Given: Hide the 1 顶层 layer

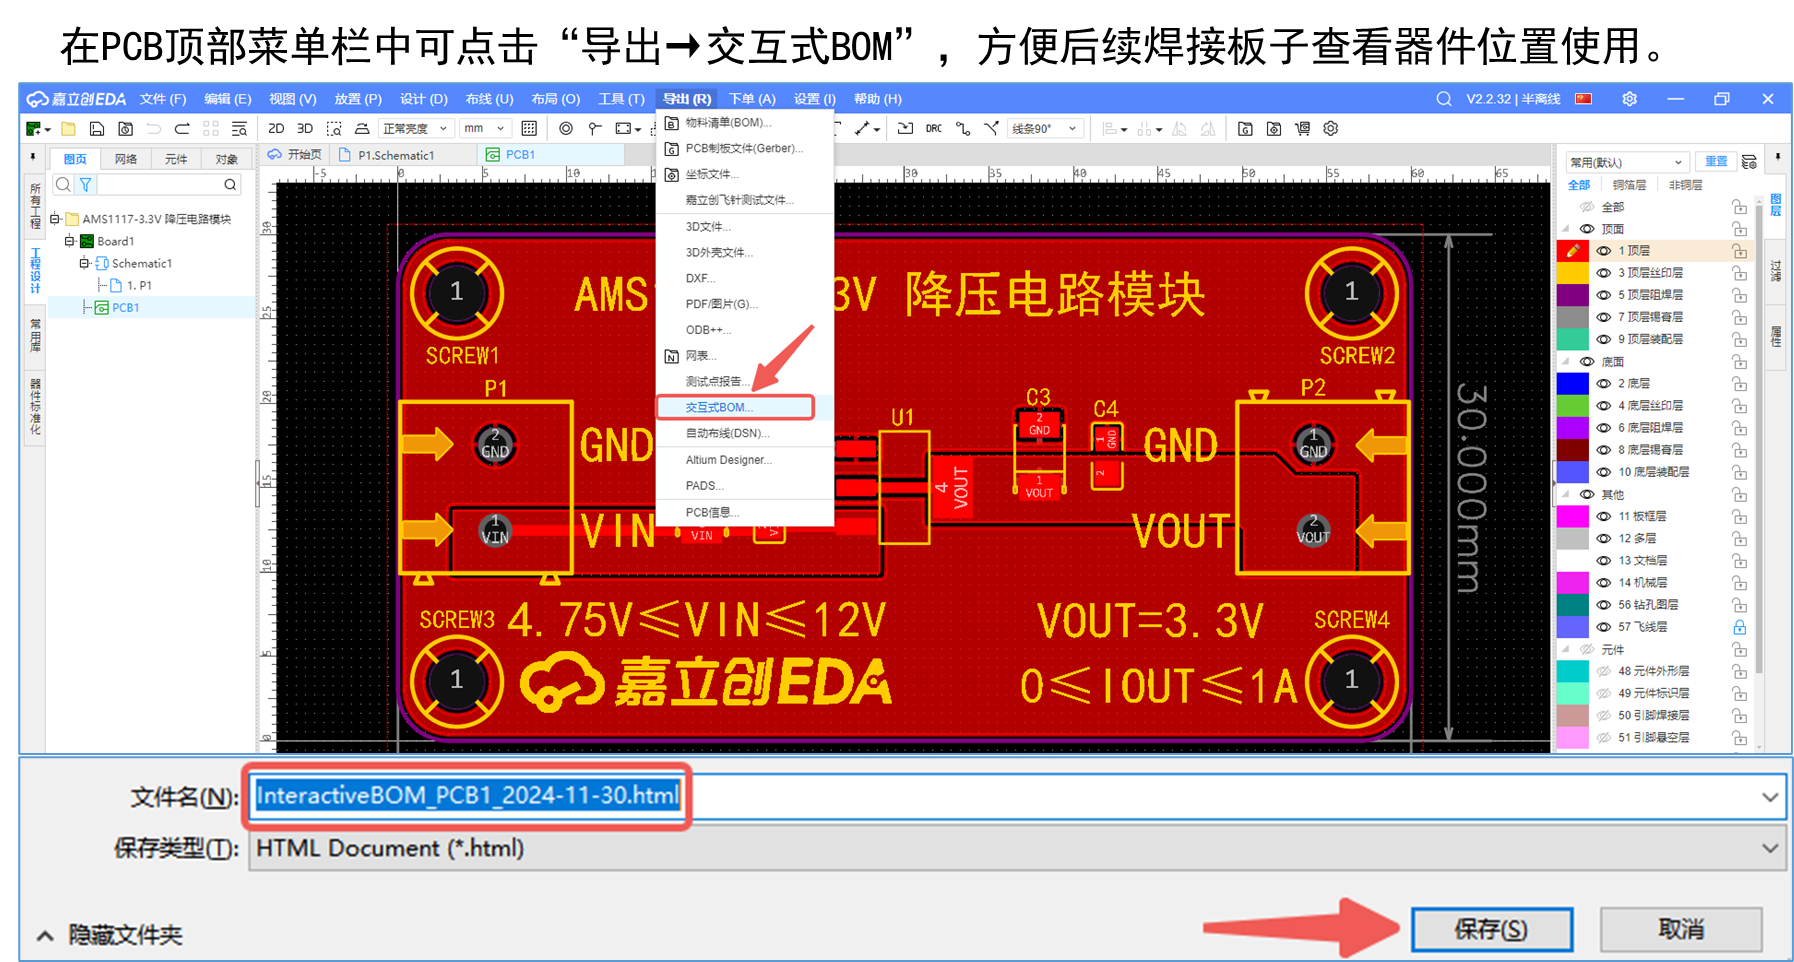Looking at the screenshot, I should pos(1603,251).
